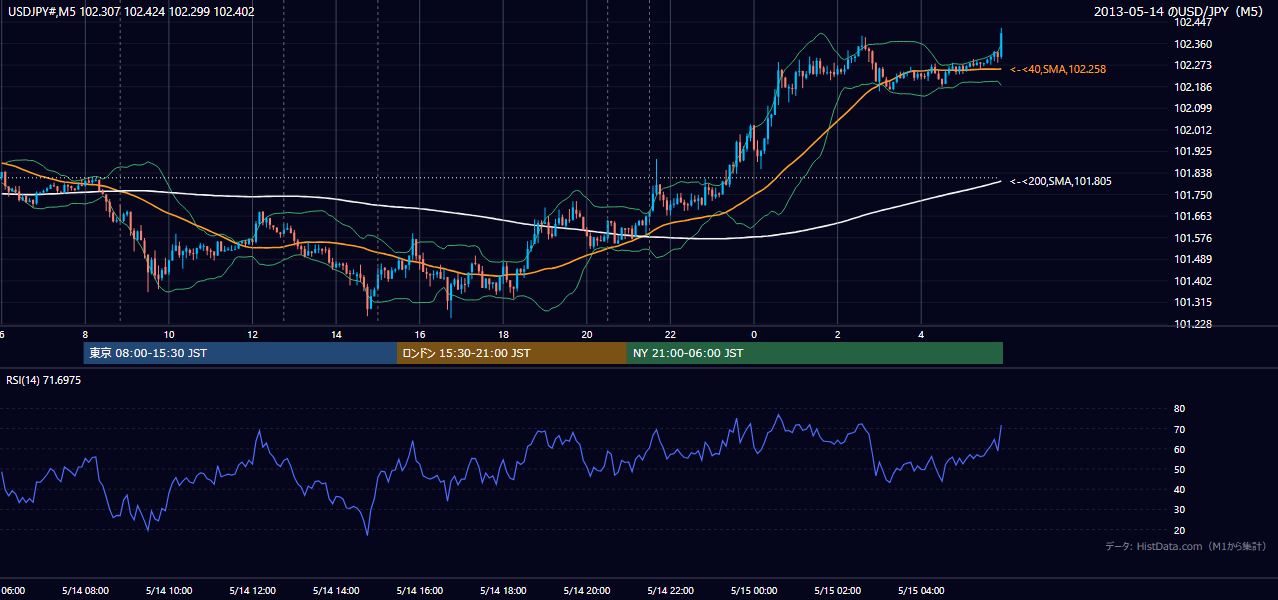Screen dimensions: 1278x600
Task: Click the latest candlestick at chart's right edge
Action: point(1001,44)
